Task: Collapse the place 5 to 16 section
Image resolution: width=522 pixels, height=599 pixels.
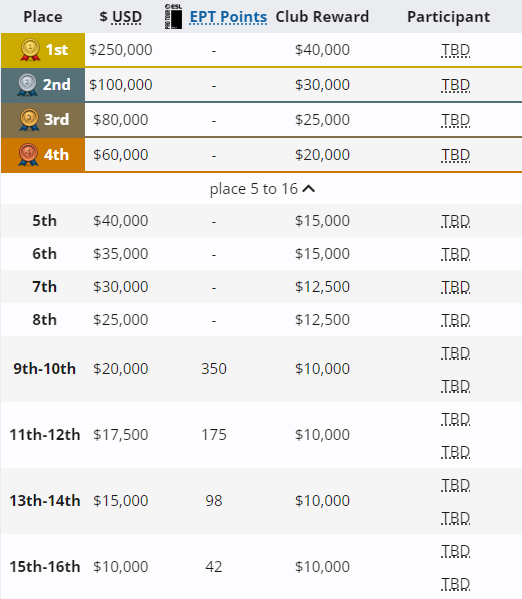Action: click(x=262, y=189)
